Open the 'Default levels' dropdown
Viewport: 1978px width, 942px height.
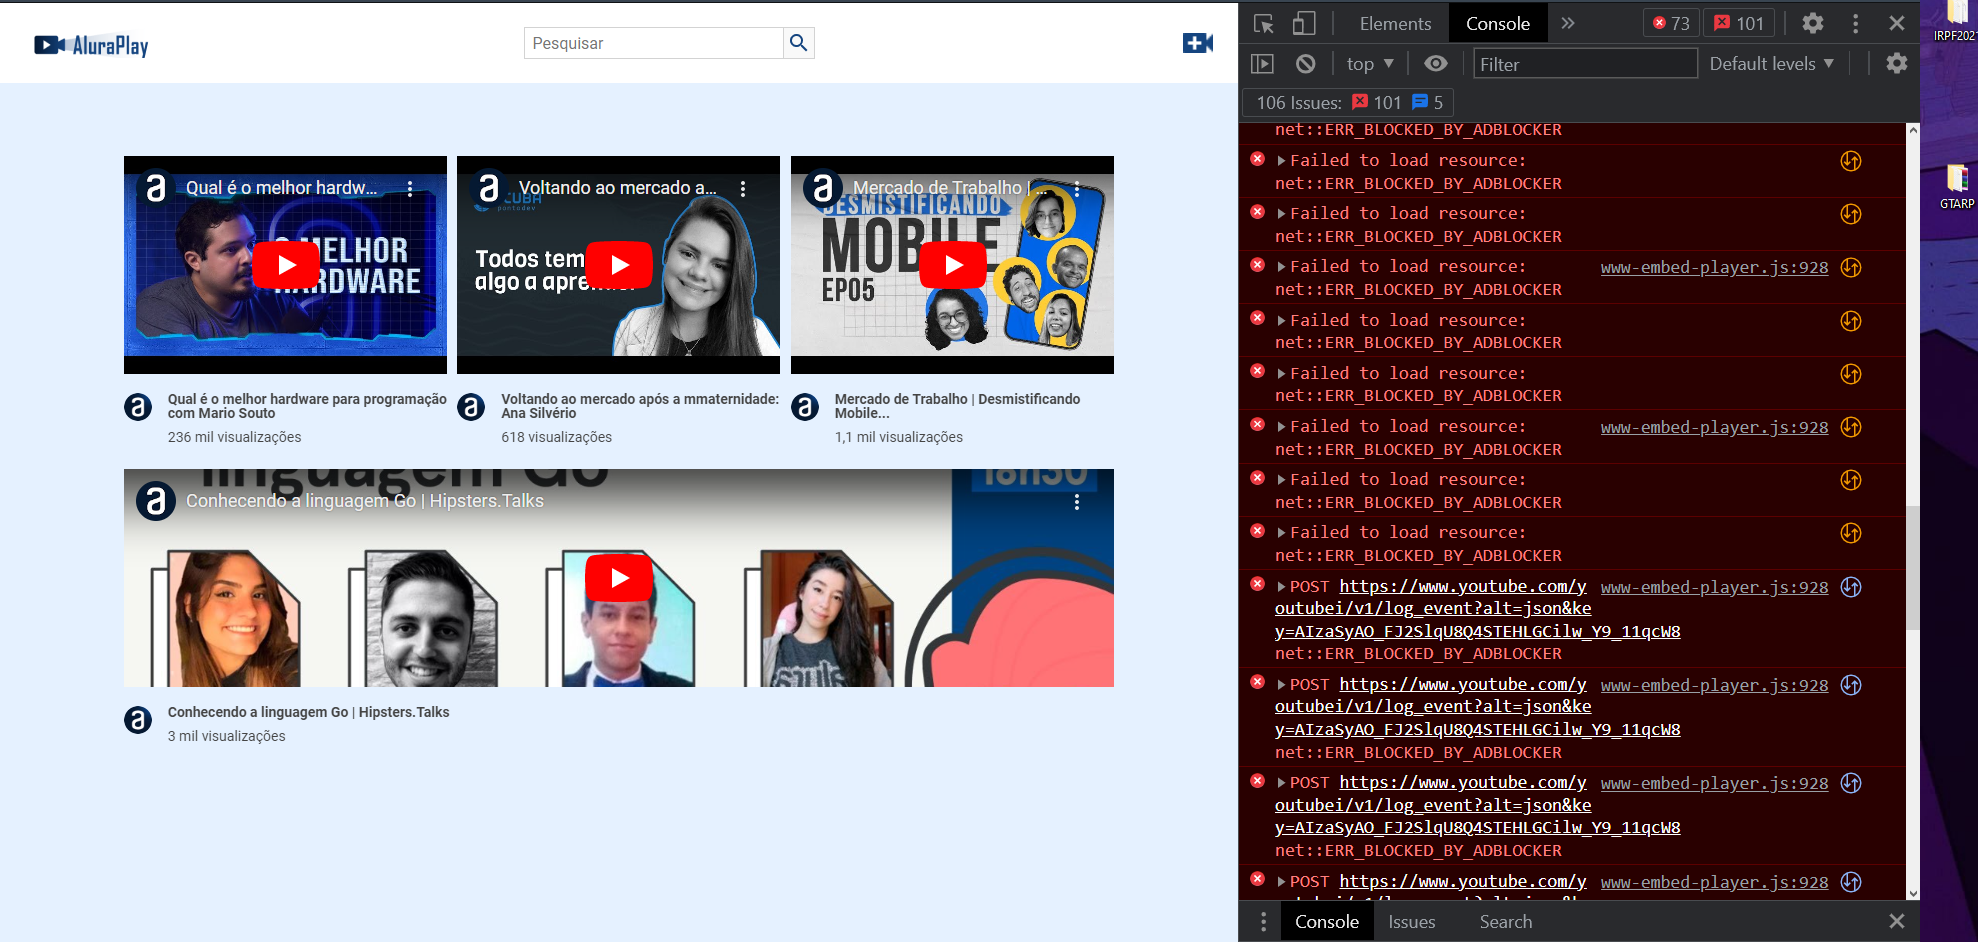point(1772,64)
